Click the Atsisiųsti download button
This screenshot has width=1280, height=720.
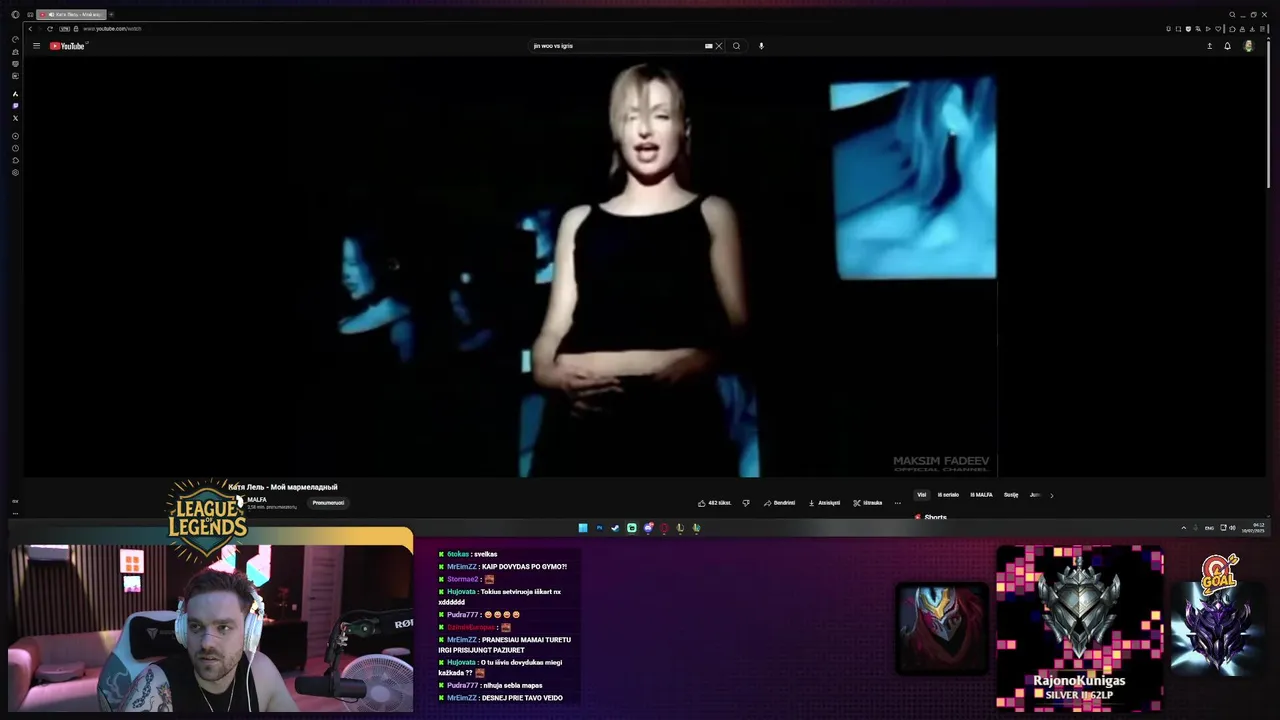[824, 503]
